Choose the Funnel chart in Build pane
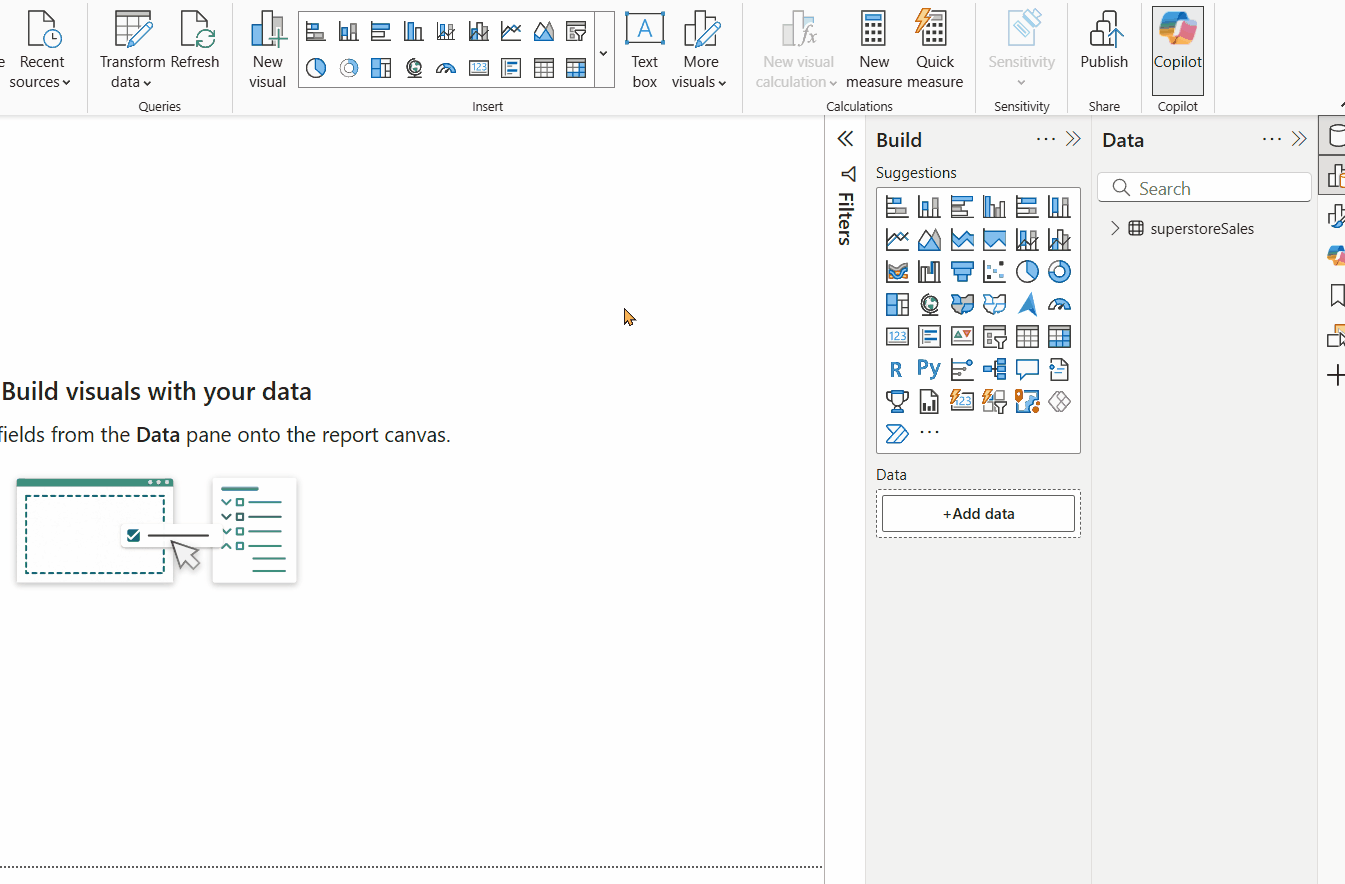 click(x=962, y=271)
